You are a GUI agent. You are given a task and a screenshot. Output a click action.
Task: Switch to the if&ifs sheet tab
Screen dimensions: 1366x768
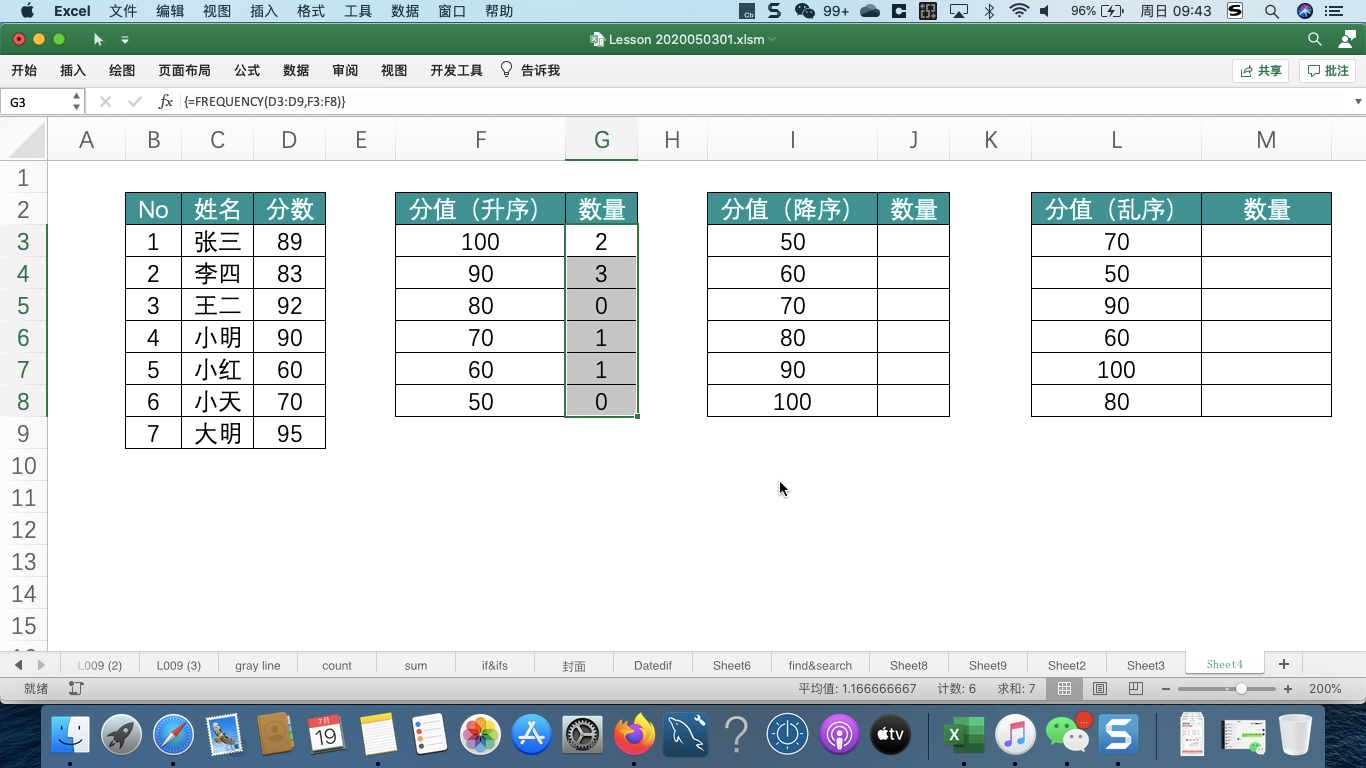[495, 665]
